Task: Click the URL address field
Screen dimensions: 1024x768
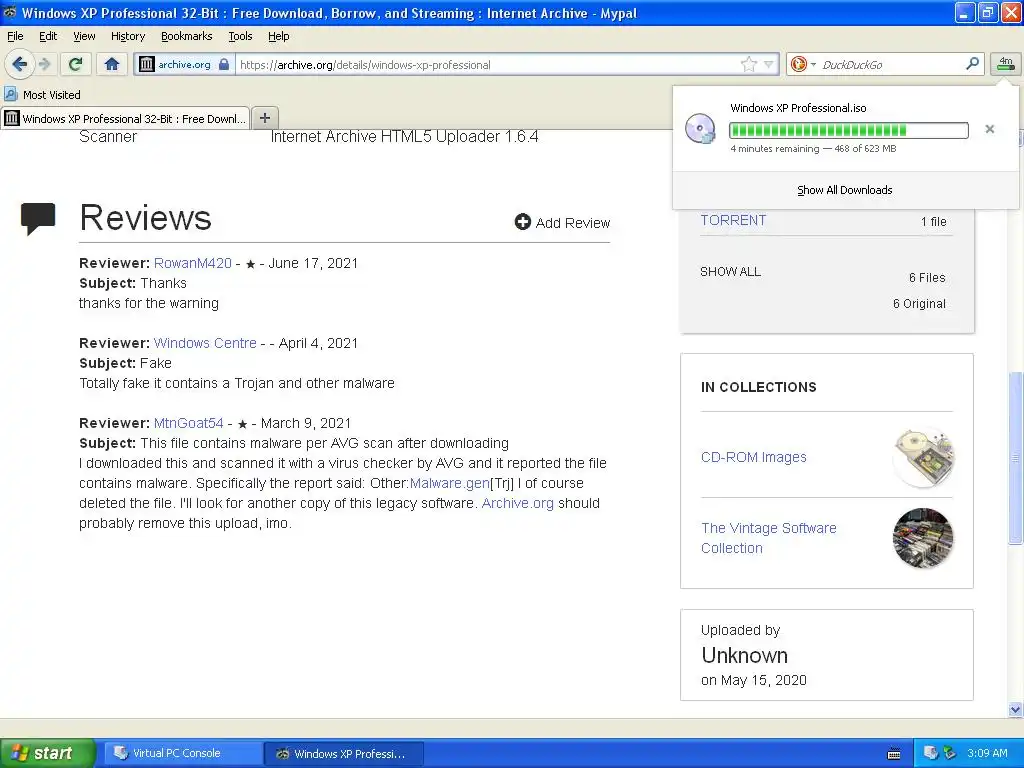Action: point(487,65)
